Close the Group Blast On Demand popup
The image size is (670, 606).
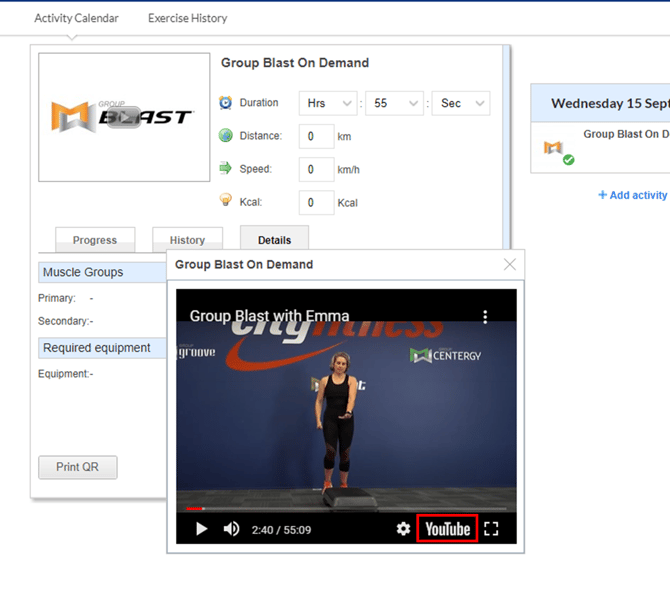click(x=510, y=265)
